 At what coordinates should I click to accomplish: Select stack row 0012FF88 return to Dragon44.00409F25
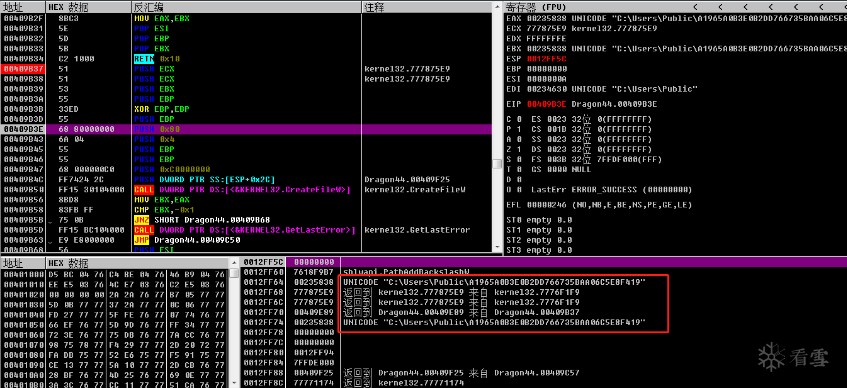pos(544,373)
